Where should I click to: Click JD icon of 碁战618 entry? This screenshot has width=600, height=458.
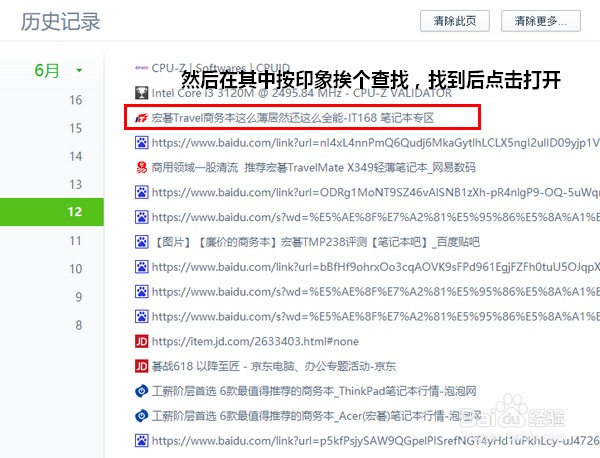click(141, 366)
